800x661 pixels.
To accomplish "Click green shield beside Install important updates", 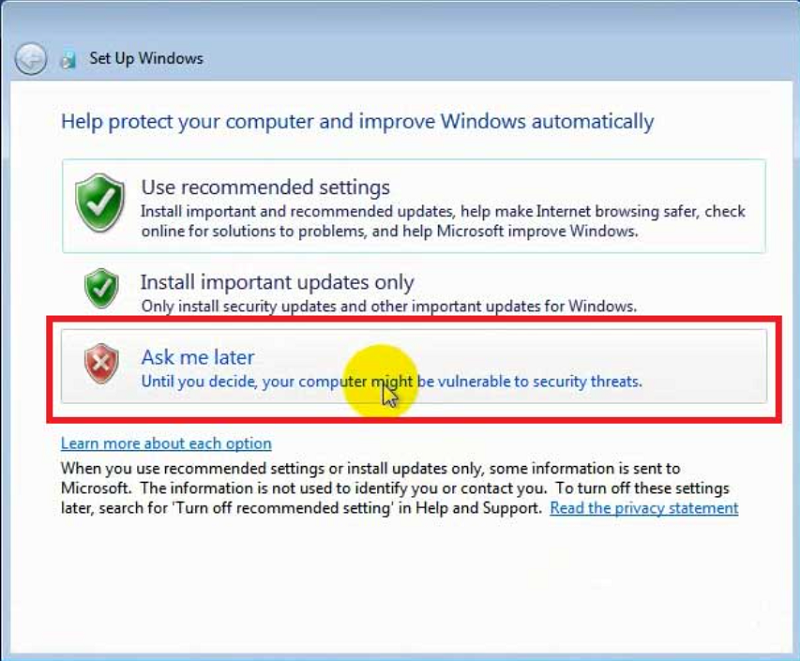I will (100, 288).
